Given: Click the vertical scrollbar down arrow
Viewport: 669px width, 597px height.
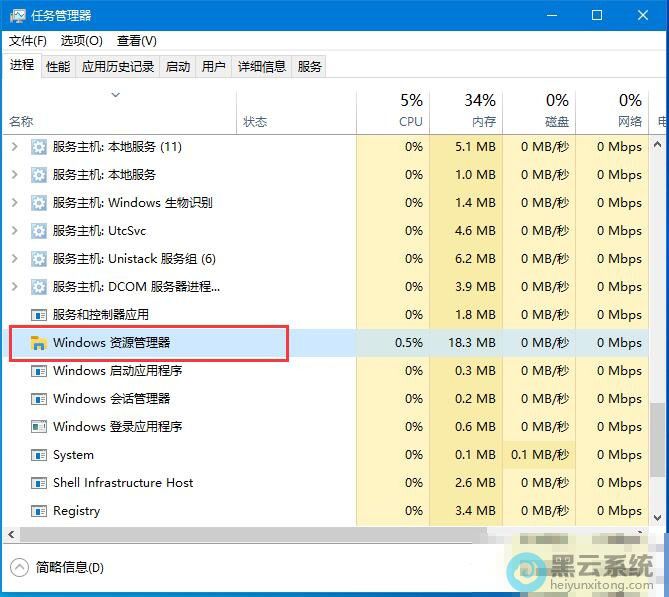Looking at the screenshot, I should click(657, 518).
